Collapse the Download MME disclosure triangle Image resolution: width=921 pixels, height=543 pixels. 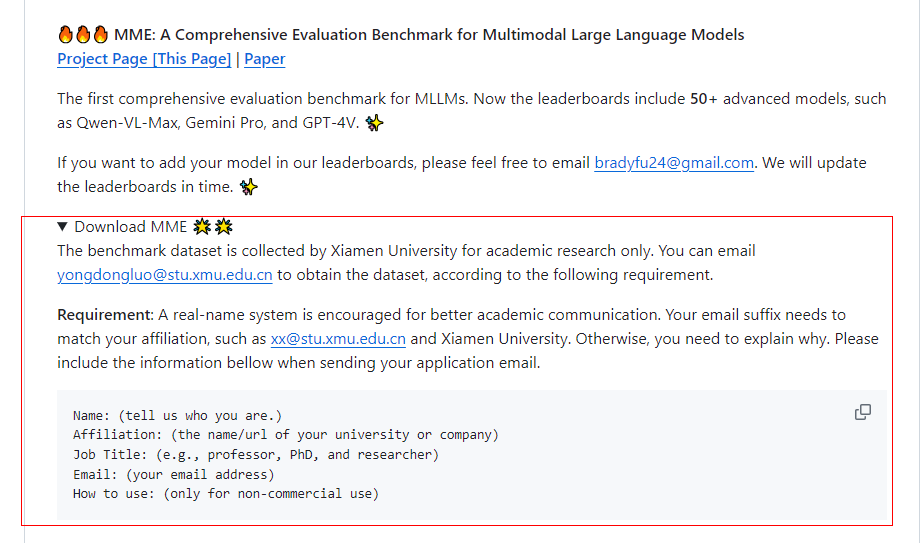[62, 227]
